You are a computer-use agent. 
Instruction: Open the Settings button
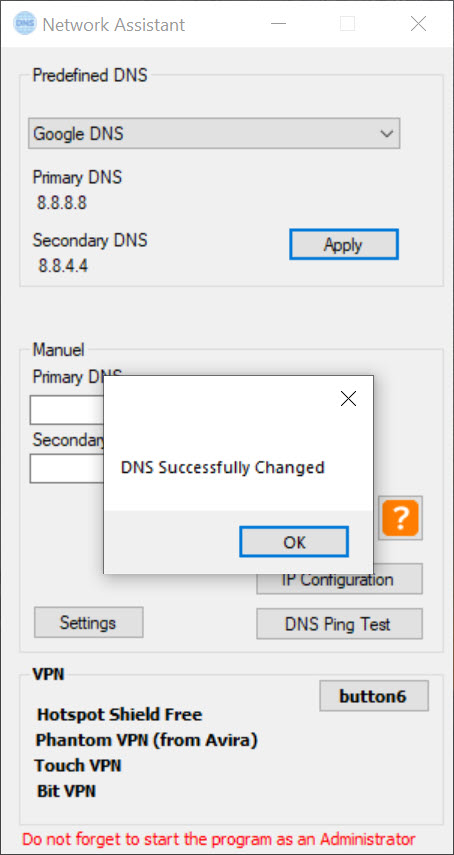(88, 622)
